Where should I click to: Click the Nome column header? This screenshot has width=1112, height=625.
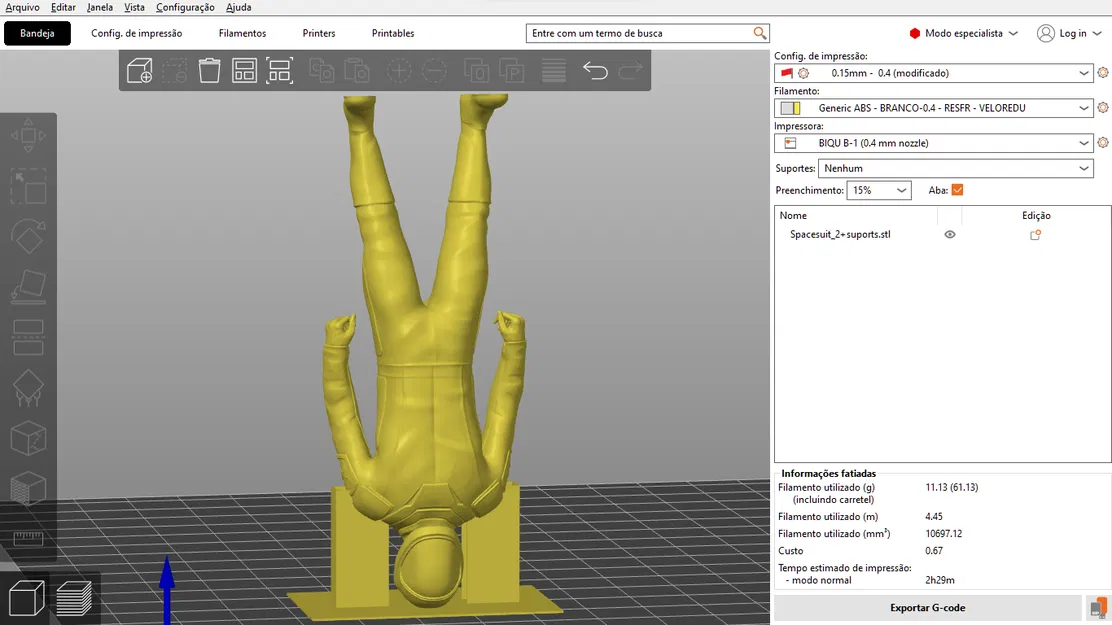793,216
